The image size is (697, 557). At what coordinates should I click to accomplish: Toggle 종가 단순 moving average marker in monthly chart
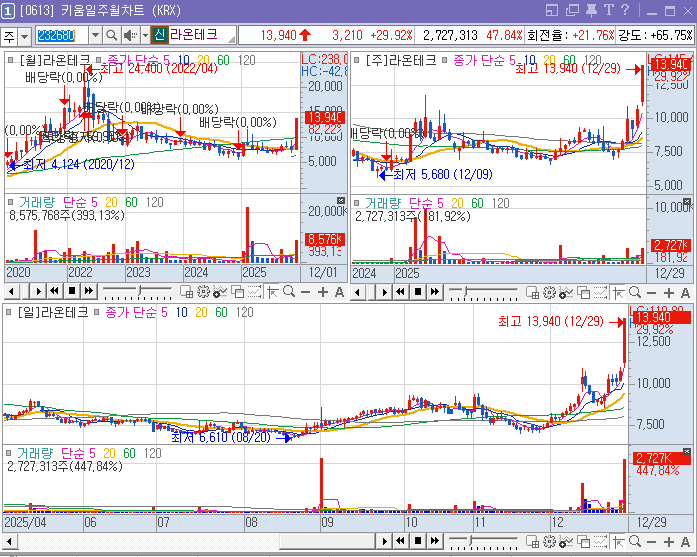(x=98, y=60)
